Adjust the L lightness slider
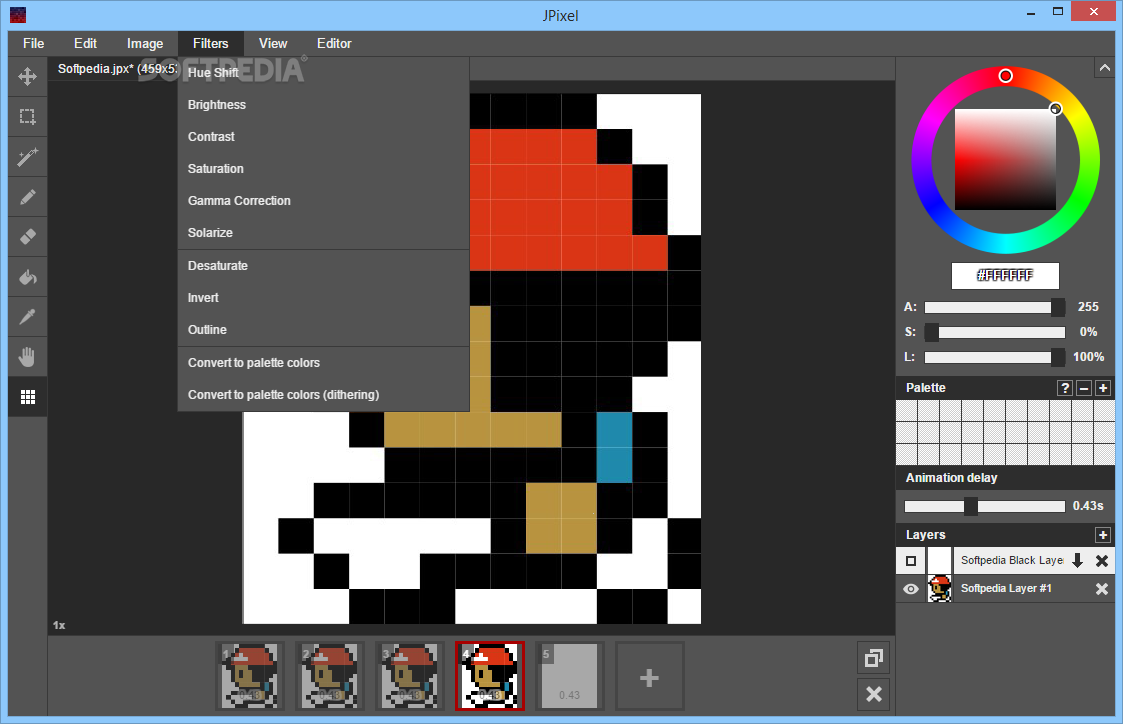1123x724 pixels. click(x=994, y=357)
